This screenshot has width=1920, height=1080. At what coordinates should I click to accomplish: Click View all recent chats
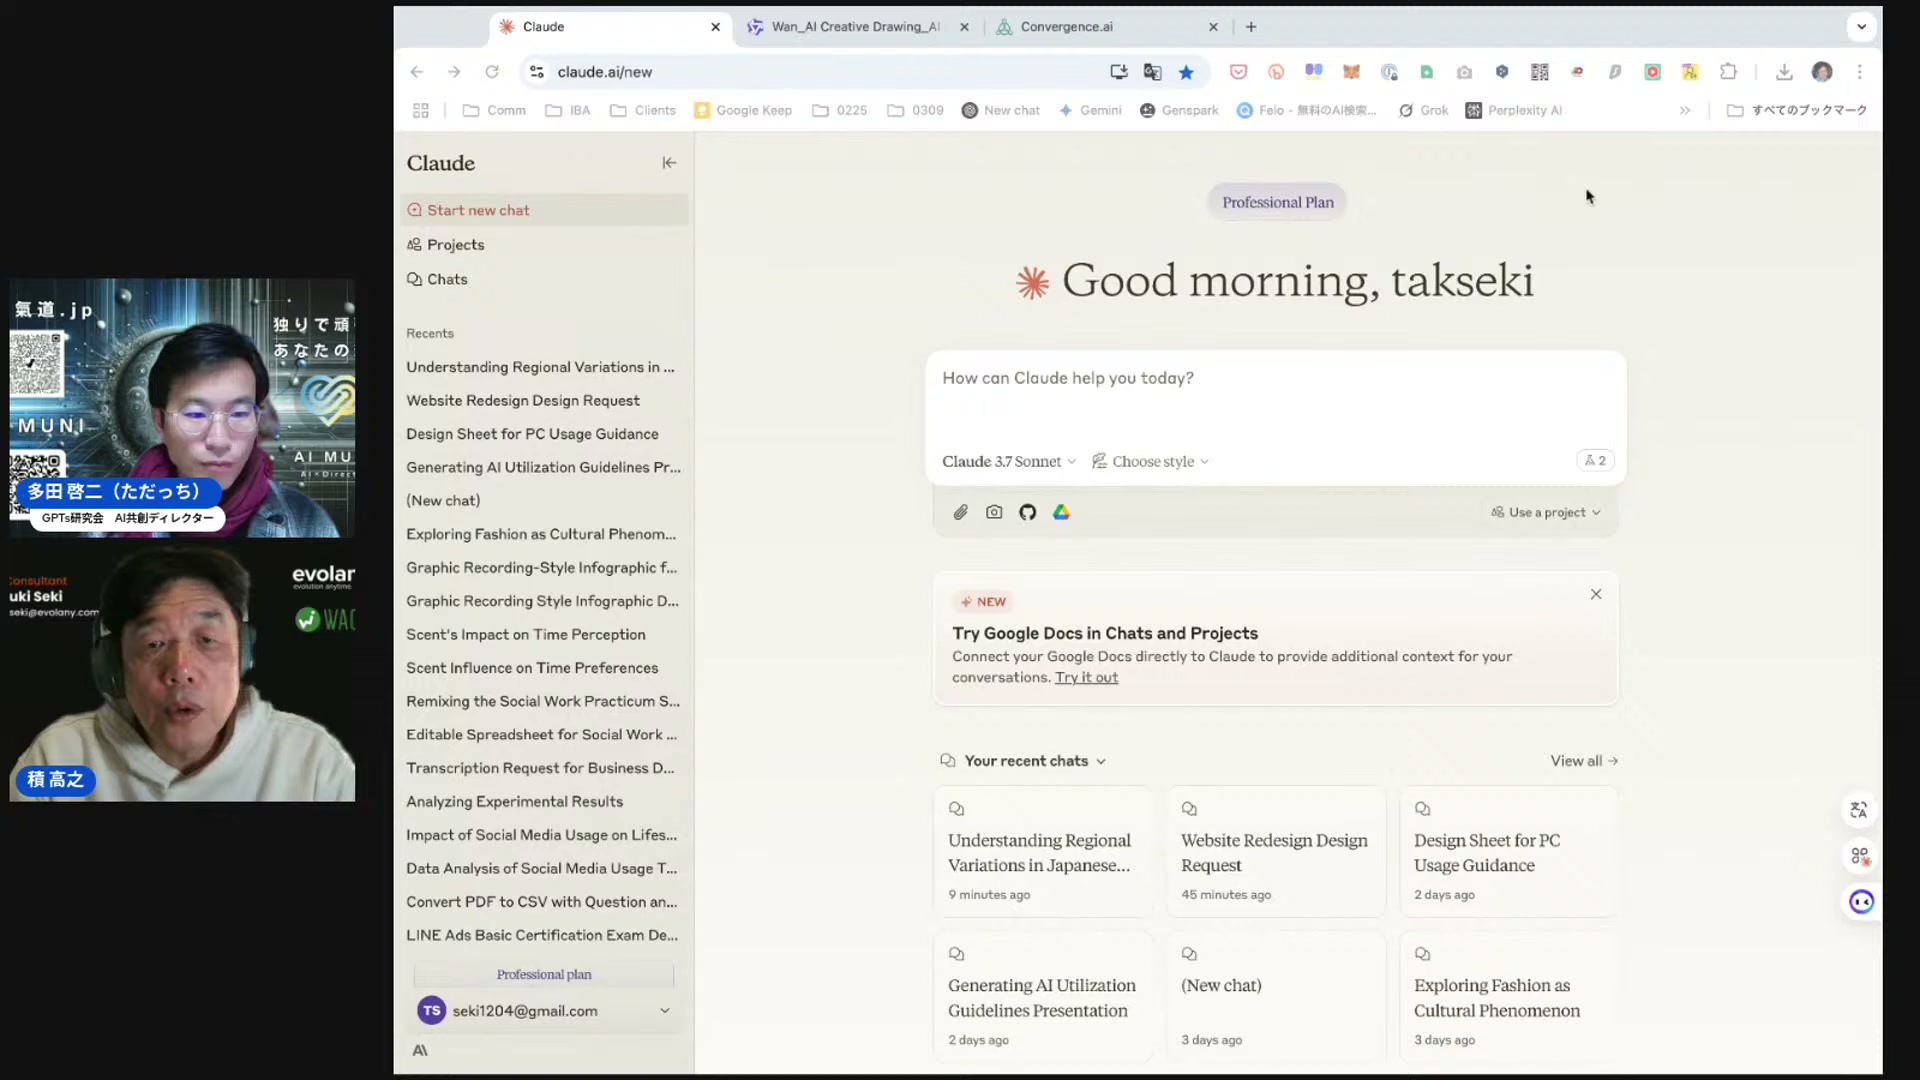tap(1584, 761)
